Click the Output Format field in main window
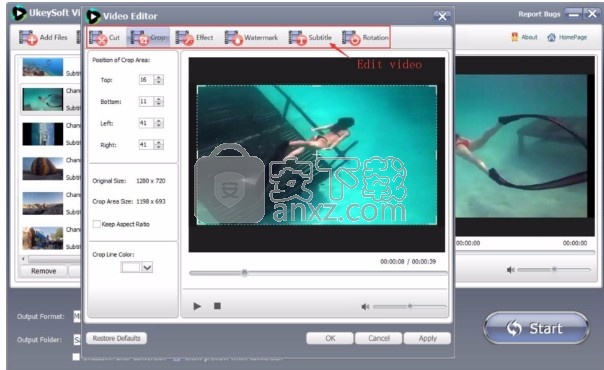 click(77, 316)
